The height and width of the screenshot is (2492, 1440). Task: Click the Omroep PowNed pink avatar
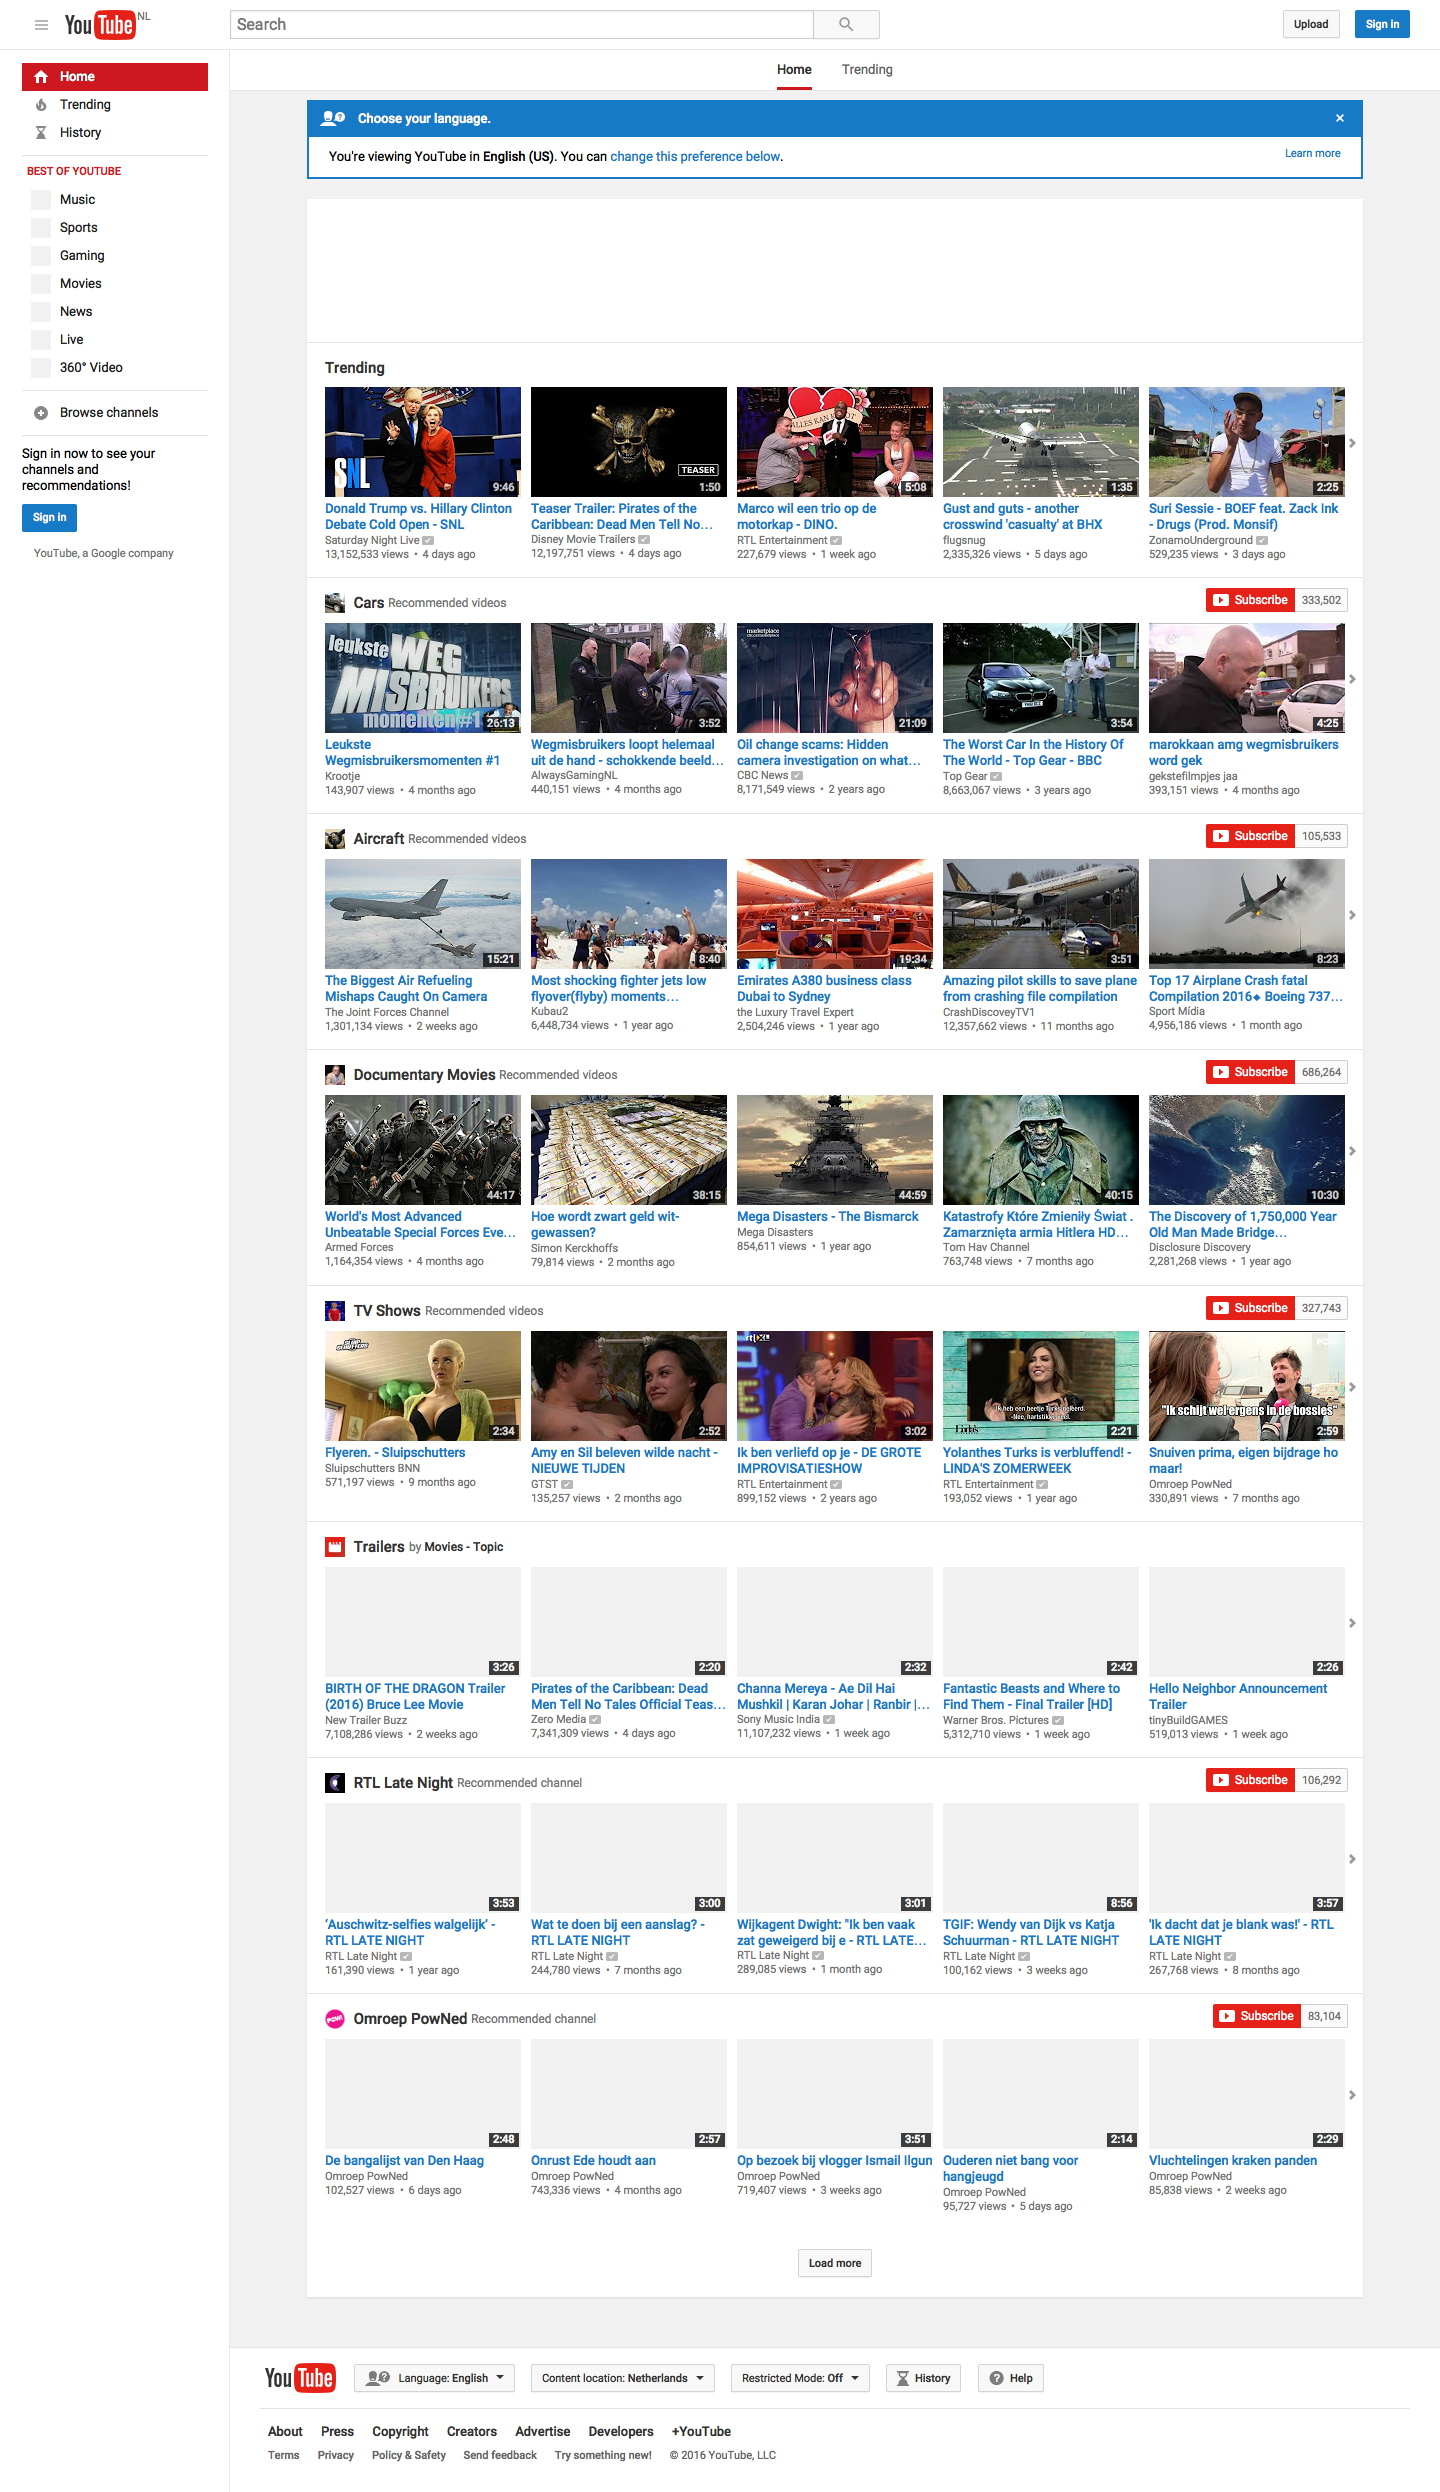pyautogui.click(x=335, y=2019)
